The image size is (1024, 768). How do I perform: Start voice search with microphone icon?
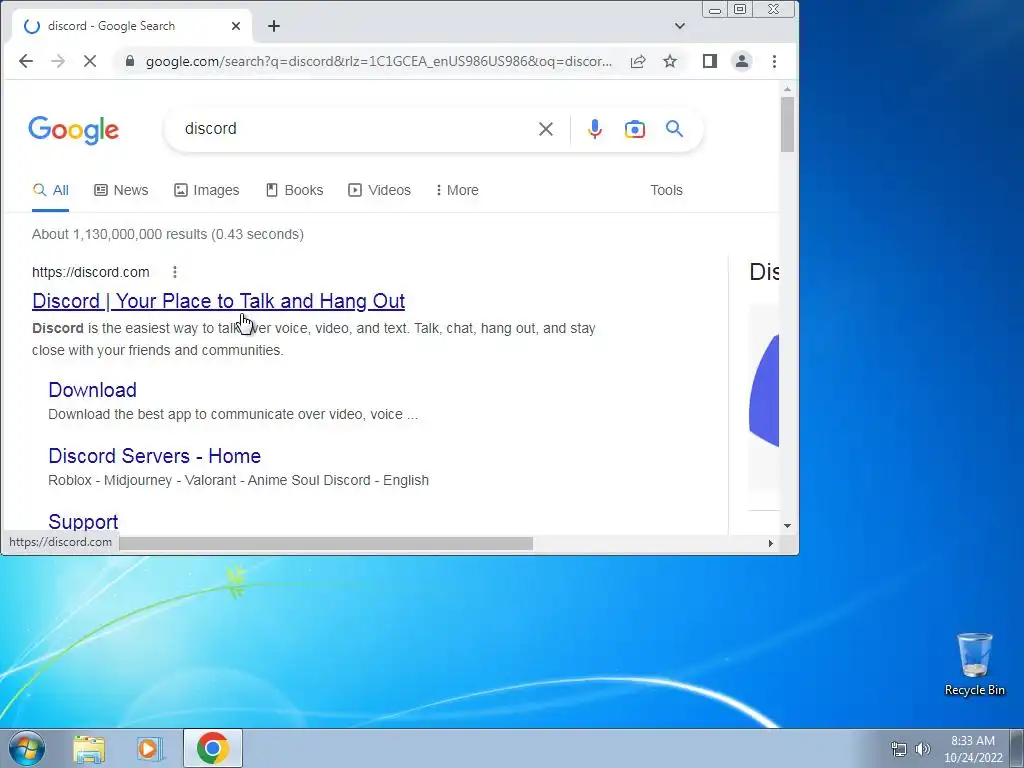[594, 129]
